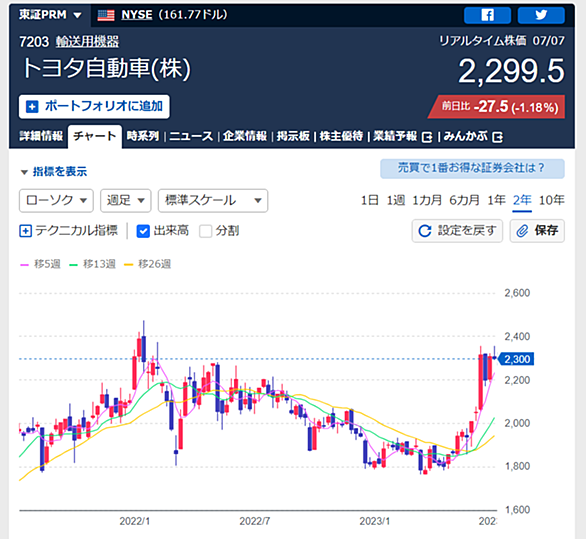
Task: Toggle 出来高 checkbox
Action: [143, 231]
